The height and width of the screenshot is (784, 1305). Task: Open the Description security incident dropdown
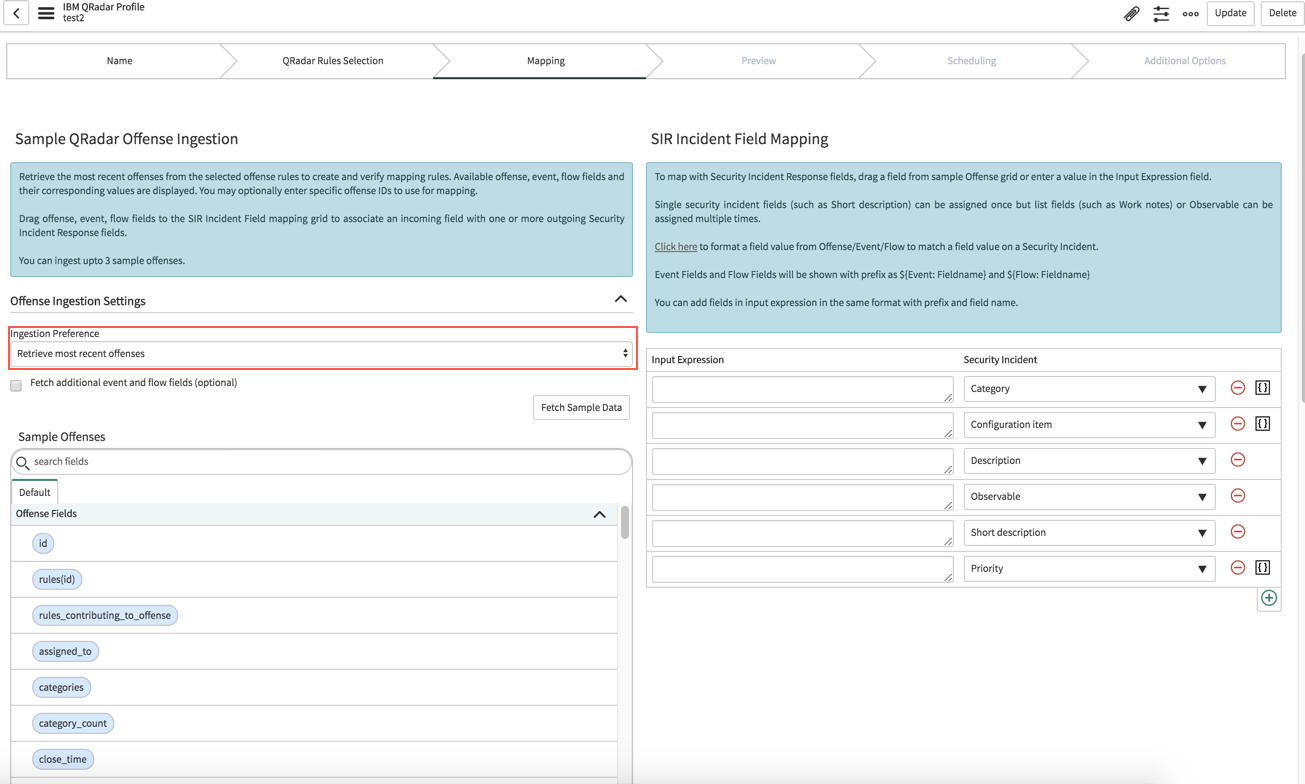coord(1089,461)
